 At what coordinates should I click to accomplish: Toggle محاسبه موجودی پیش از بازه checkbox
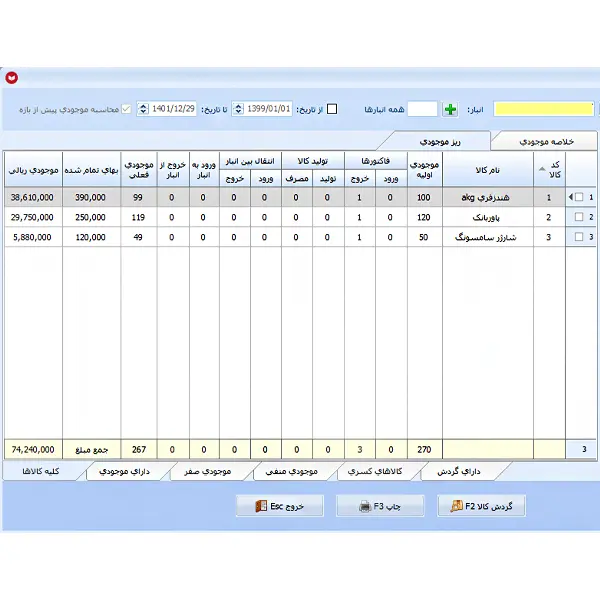point(126,109)
